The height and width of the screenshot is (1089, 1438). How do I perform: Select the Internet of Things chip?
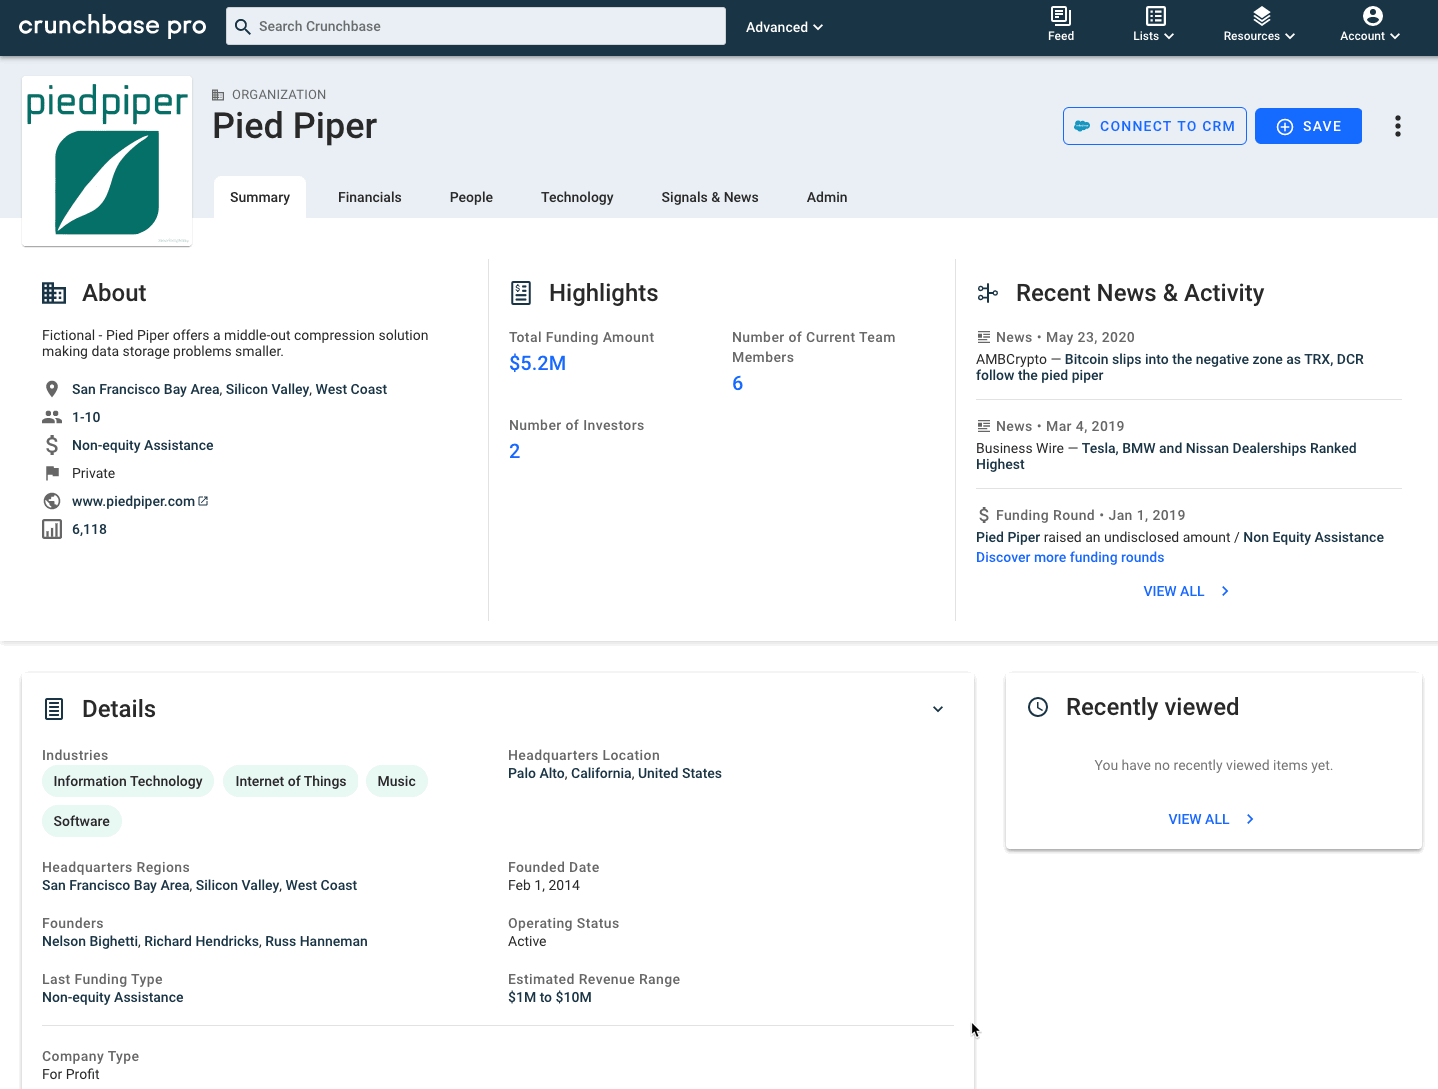[x=291, y=781]
